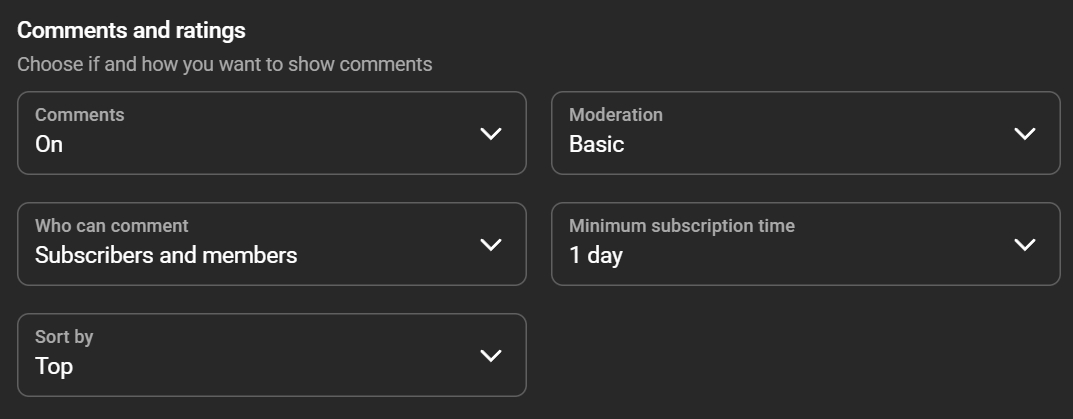
Task: Click the 'Basic' moderation value text
Action: (596, 145)
